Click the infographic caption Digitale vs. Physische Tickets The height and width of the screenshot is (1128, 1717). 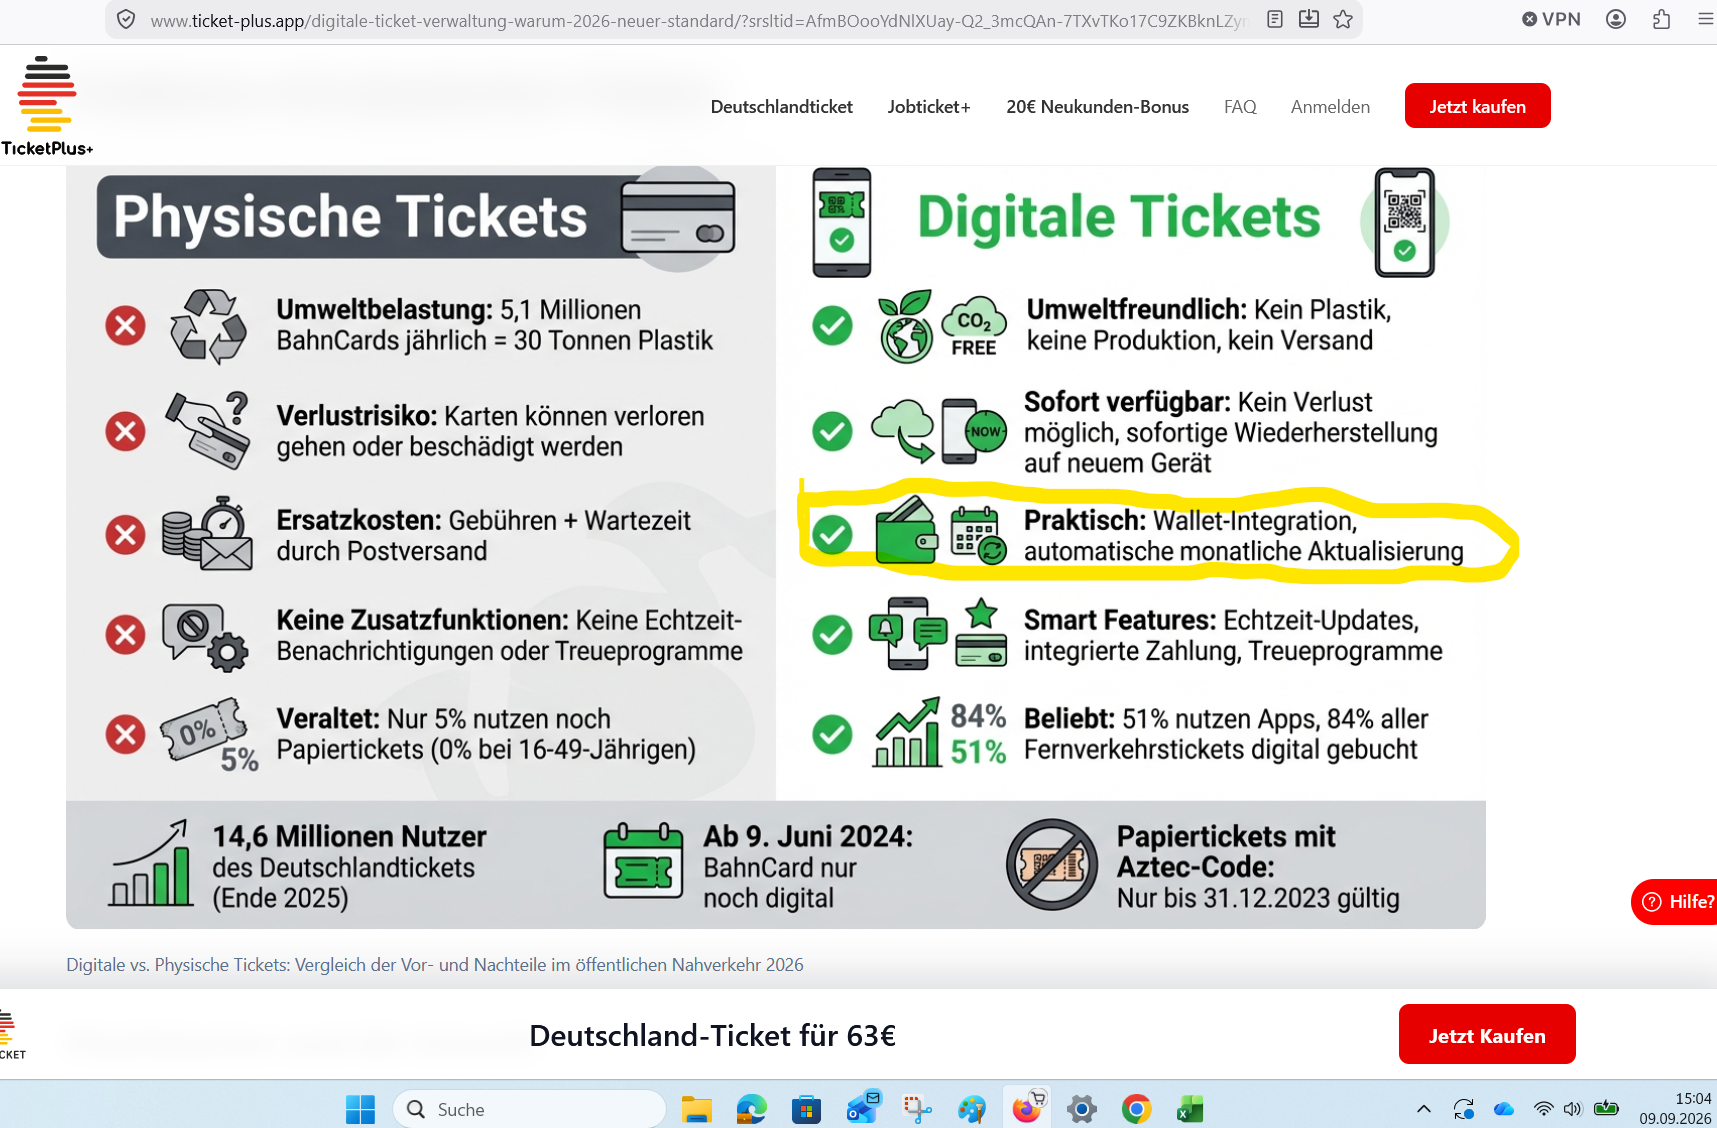point(435,965)
